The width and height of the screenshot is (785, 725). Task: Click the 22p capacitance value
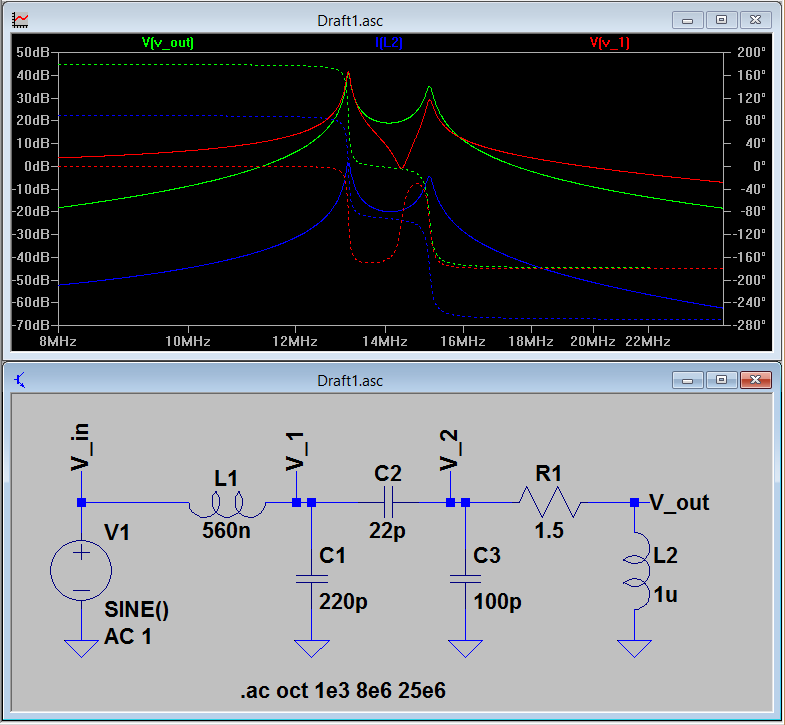point(387,531)
